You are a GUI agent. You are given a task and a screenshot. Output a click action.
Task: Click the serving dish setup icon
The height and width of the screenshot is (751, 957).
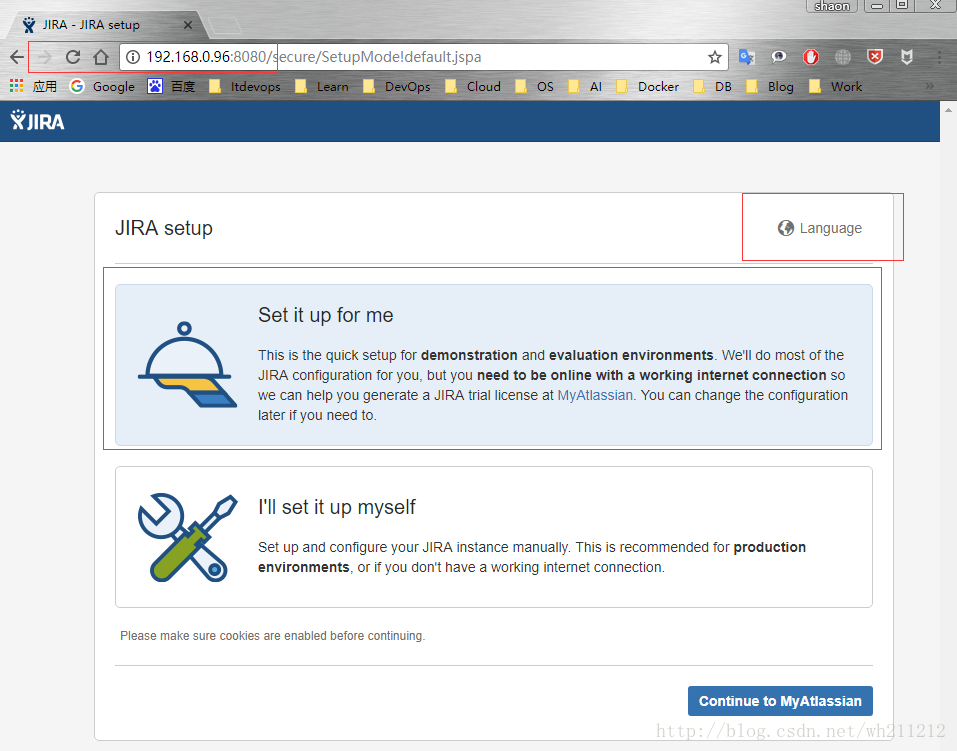pyautogui.click(x=187, y=365)
